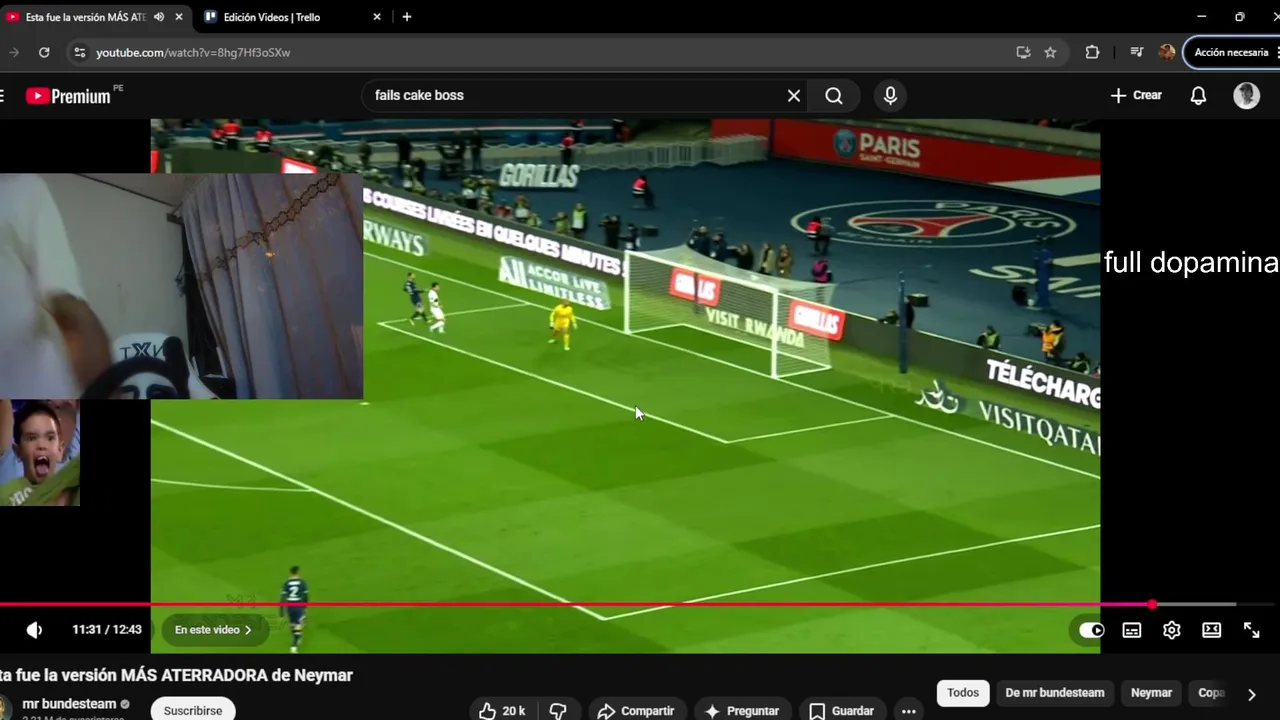The image size is (1280, 720).
Task: Open YouTube guide hamburger menu
Action: [x=2, y=96]
